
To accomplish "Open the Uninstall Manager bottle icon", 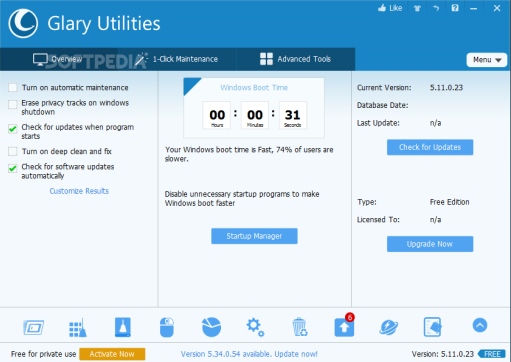I will 123,327.
